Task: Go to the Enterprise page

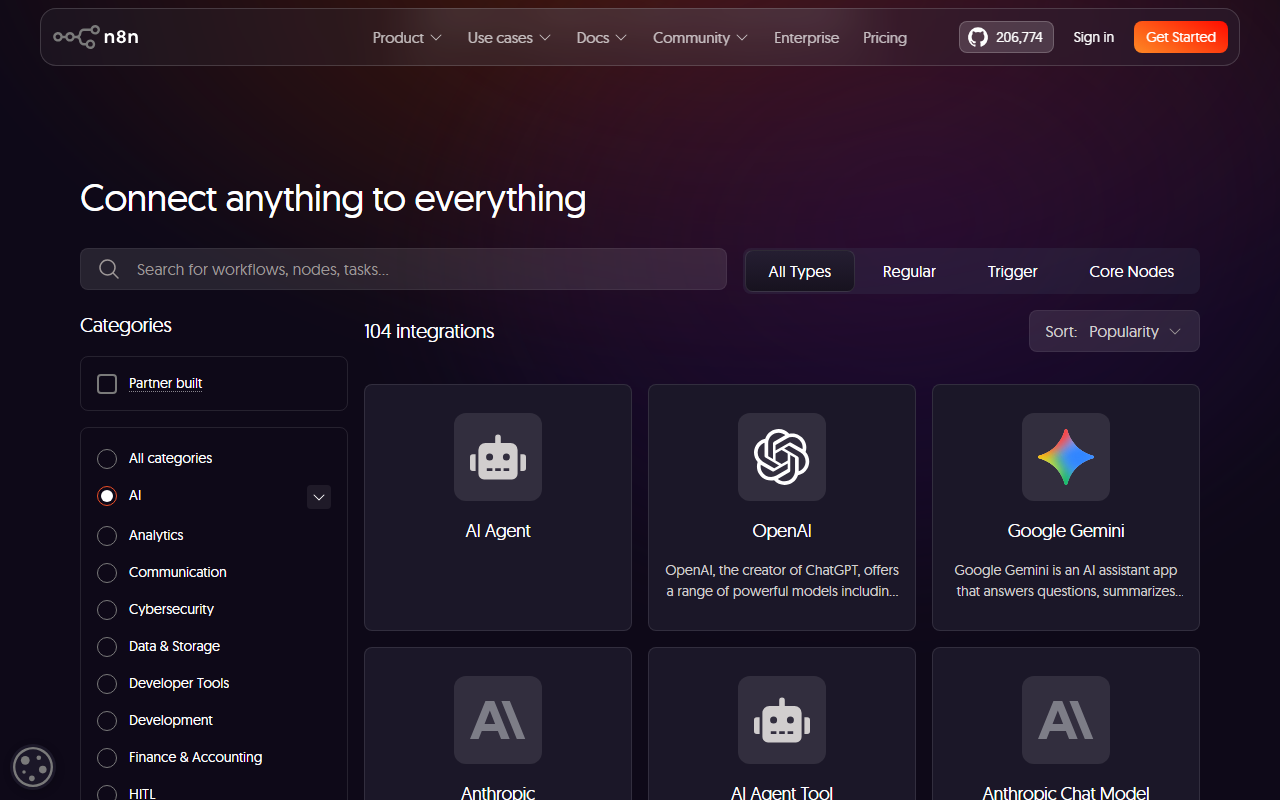Action: pos(806,38)
